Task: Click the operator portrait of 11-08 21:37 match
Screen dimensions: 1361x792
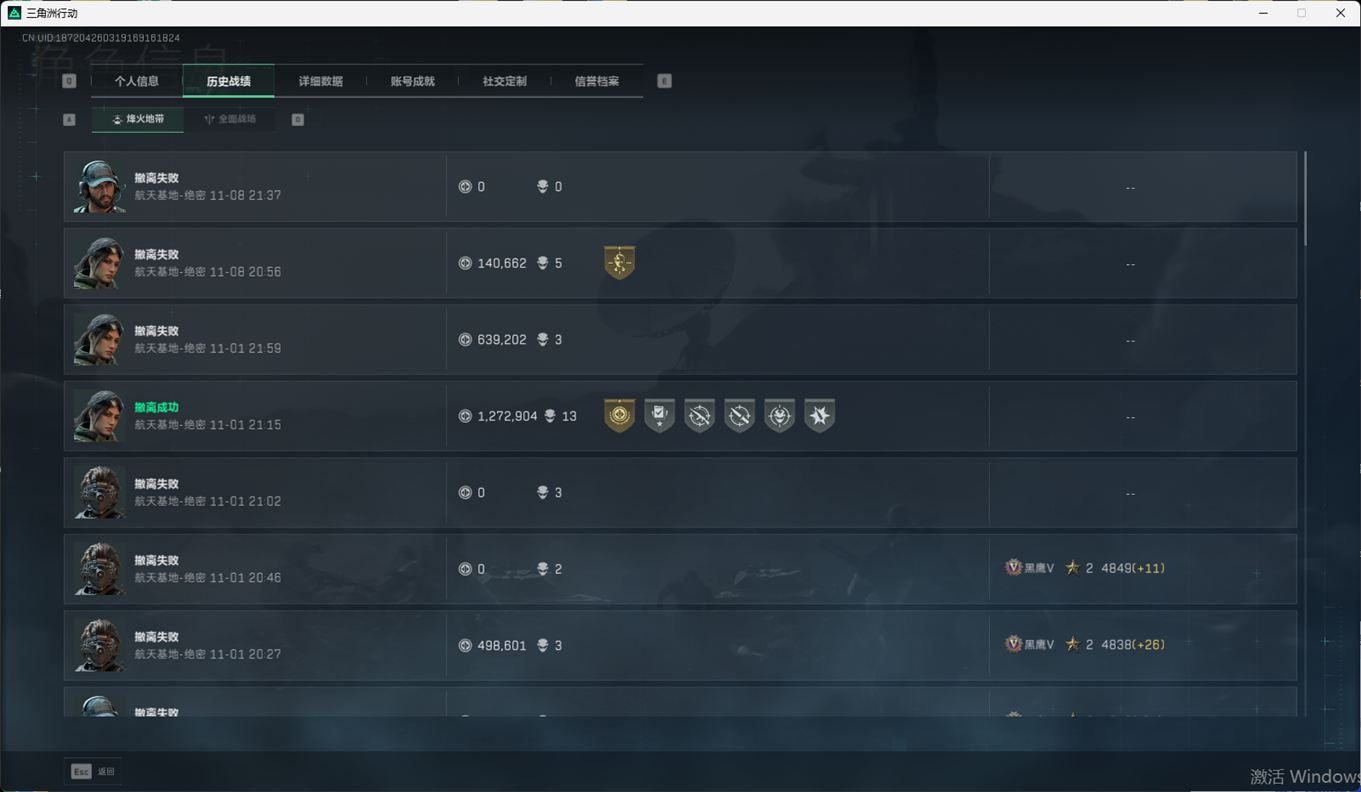Action: pyautogui.click(x=99, y=187)
